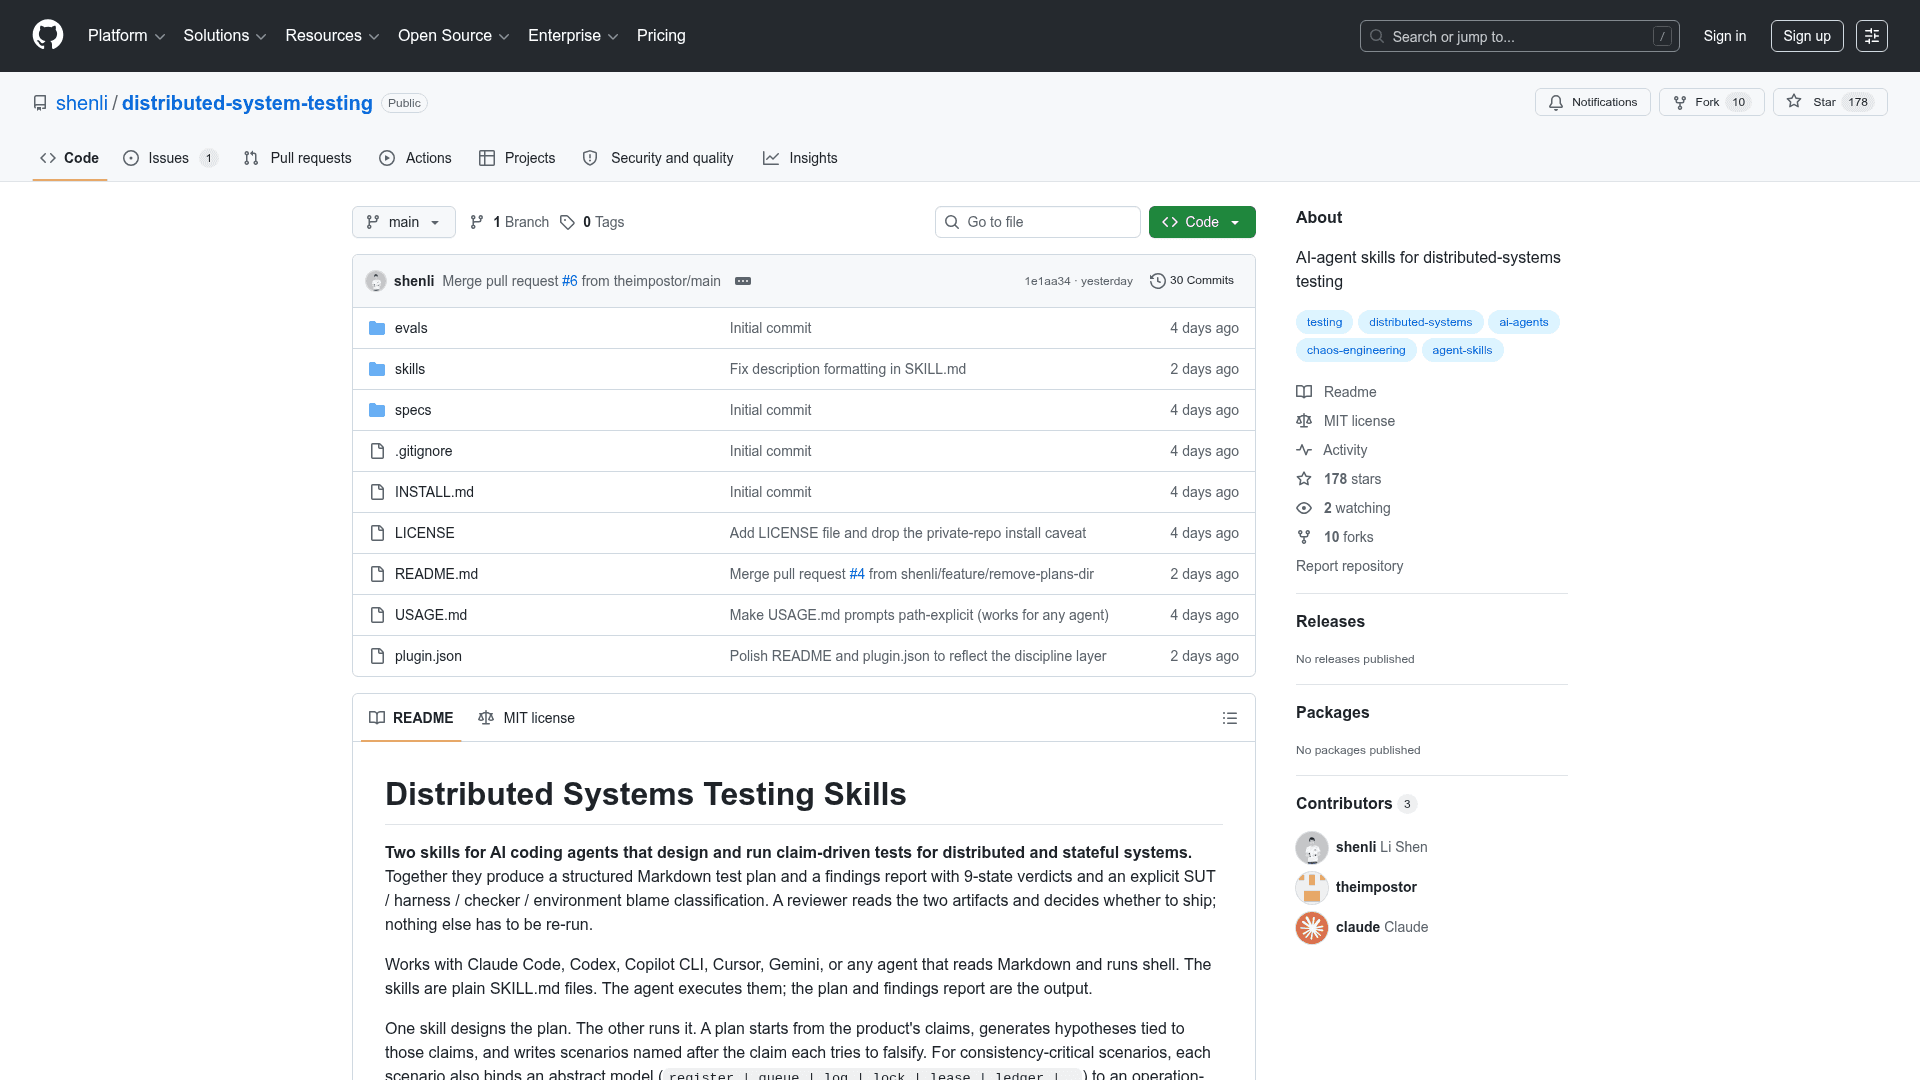Fork the repository
Viewport: 1920px width, 1080px height.
[1712, 102]
